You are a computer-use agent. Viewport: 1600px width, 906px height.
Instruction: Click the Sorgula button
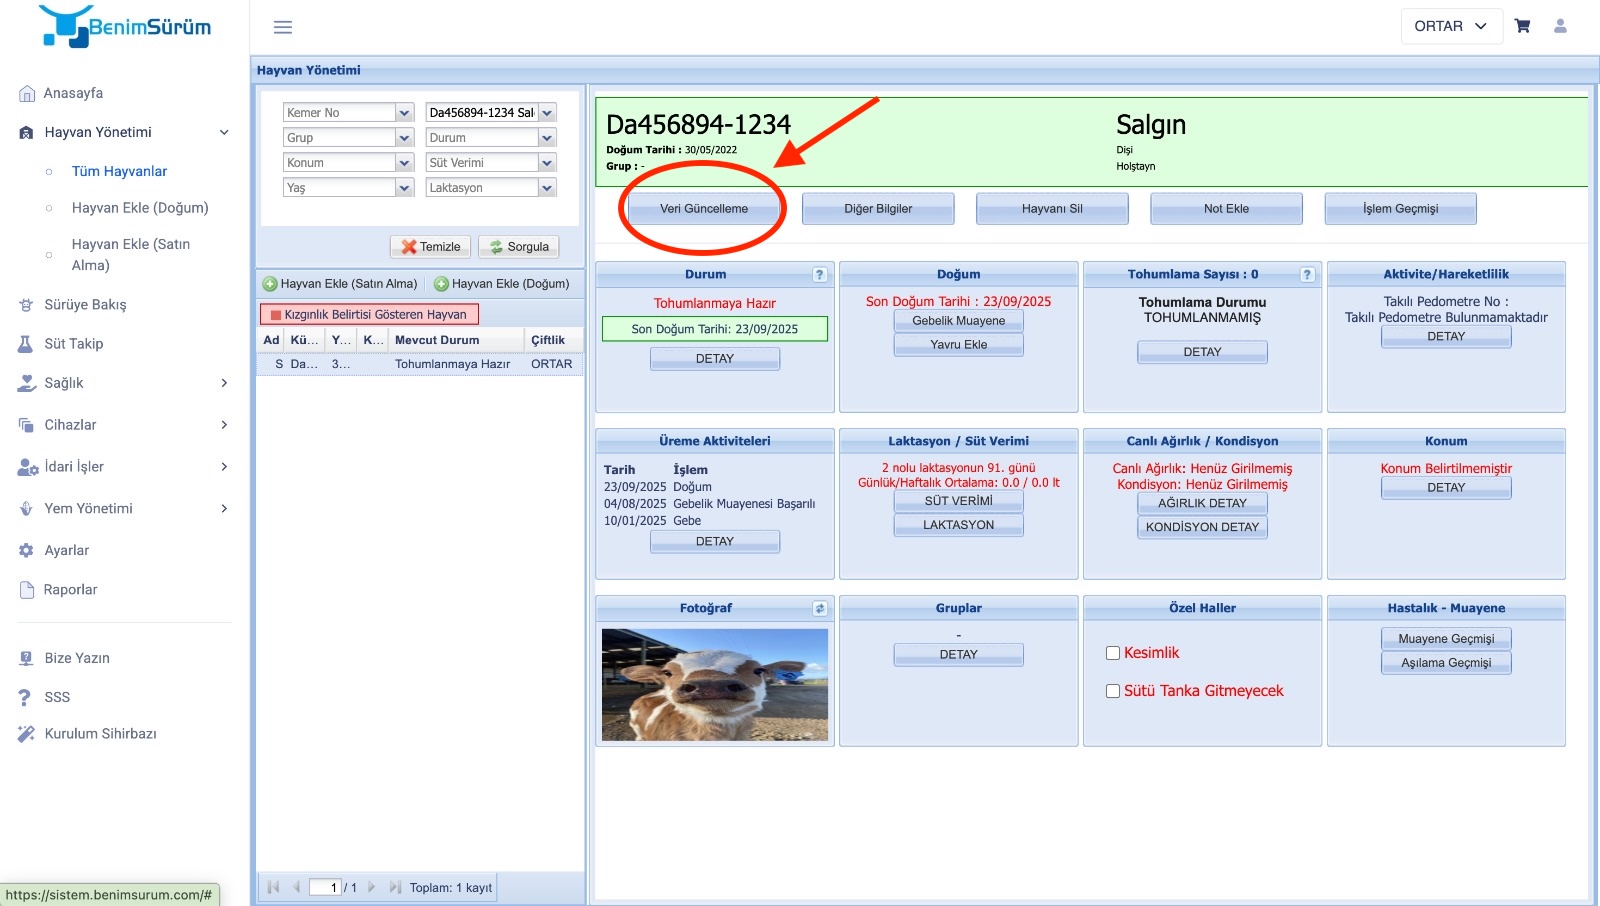click(519, 247)
